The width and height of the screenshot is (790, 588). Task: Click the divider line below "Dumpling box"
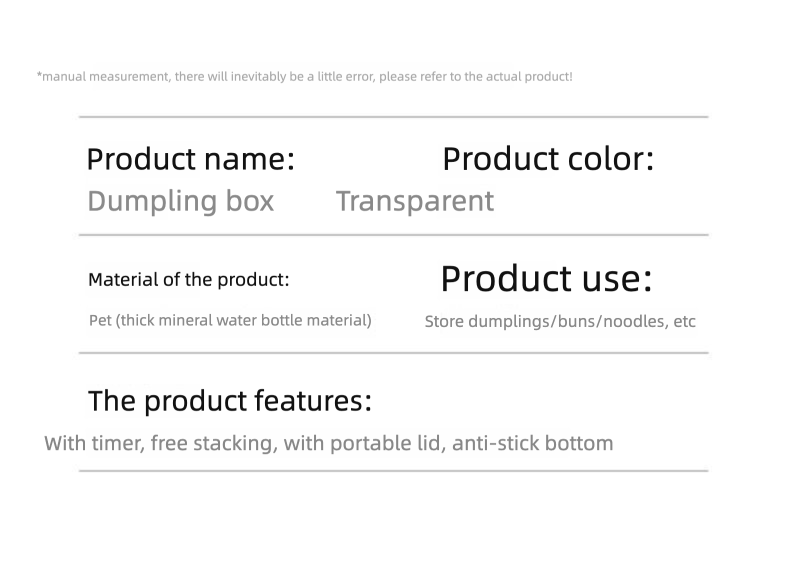[393, 235]
